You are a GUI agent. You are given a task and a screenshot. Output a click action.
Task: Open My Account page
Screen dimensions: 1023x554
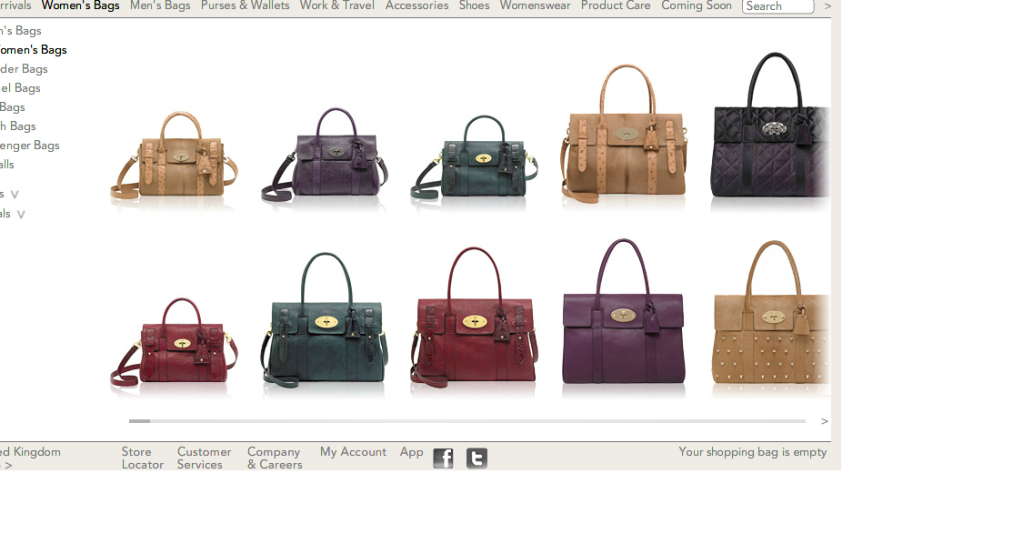(352, 452)
